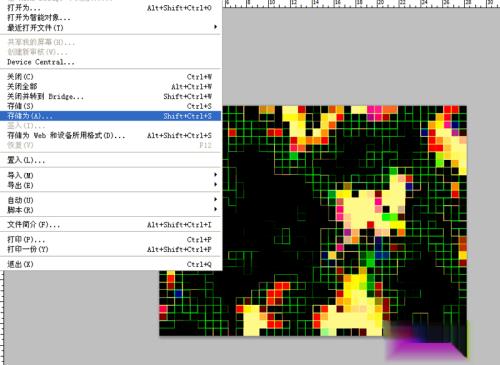Select the highlighted 存储为(A)... entry
The image size is (500, 365).
111,116
